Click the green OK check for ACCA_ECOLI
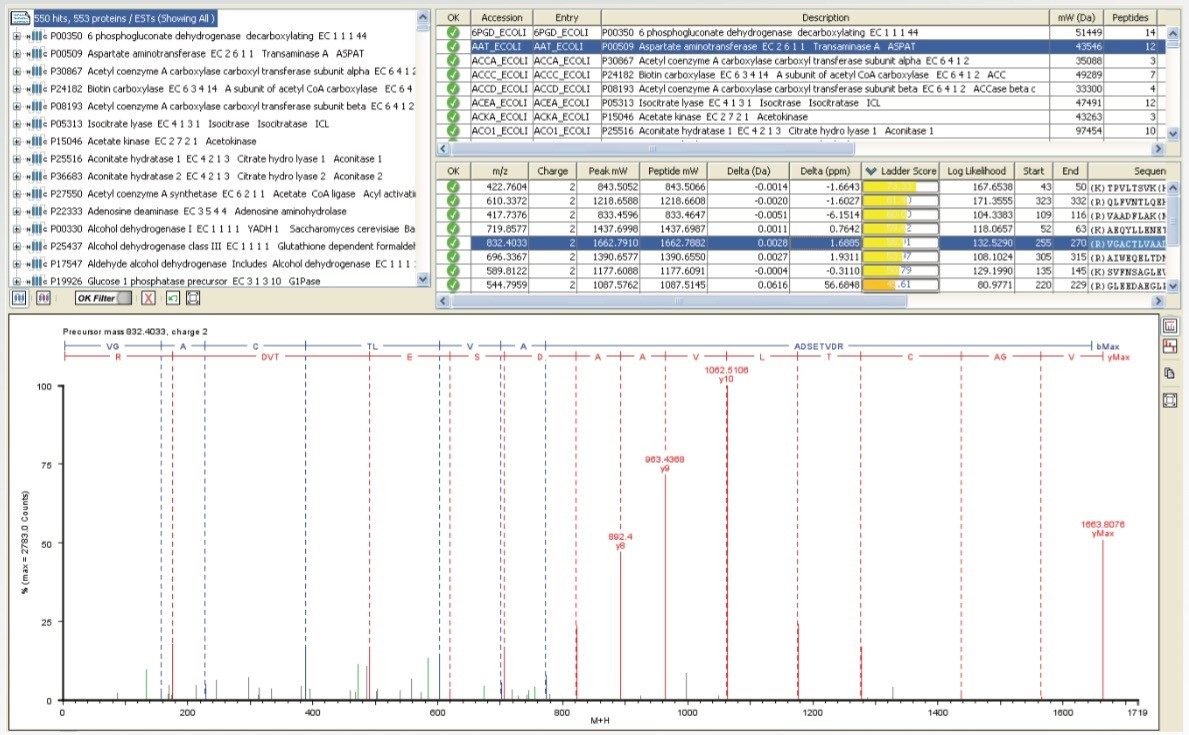 [x=453, y=61]
